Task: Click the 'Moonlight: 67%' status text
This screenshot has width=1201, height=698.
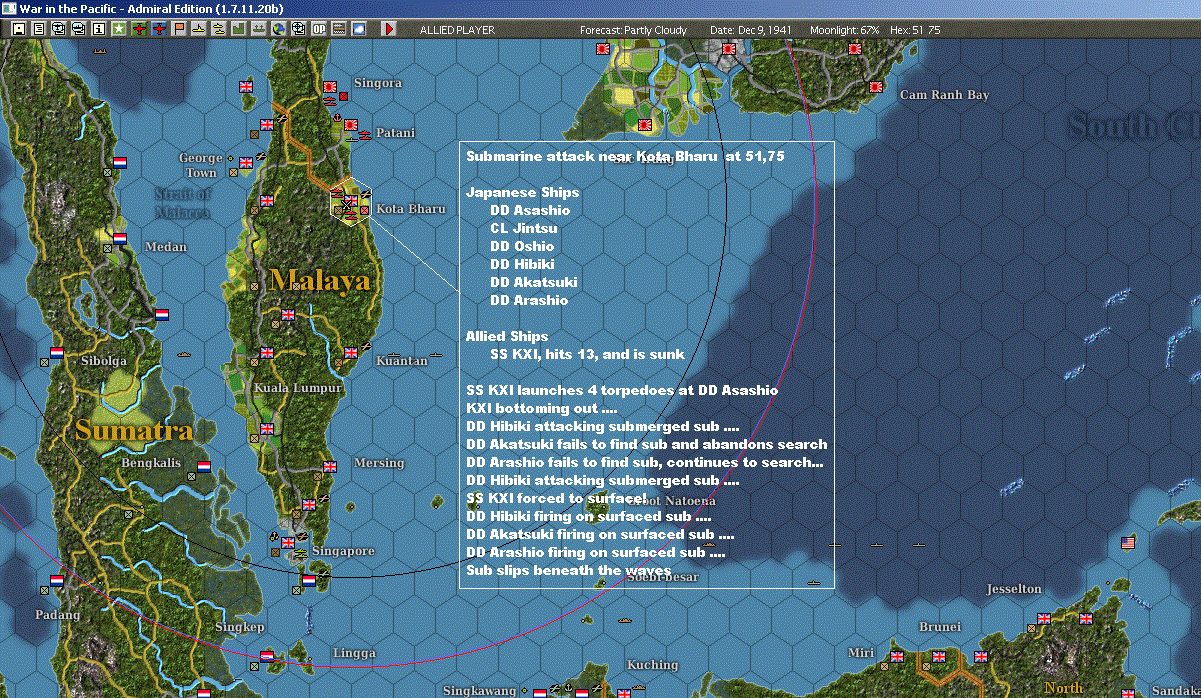Action: click(x=845, y=30)
